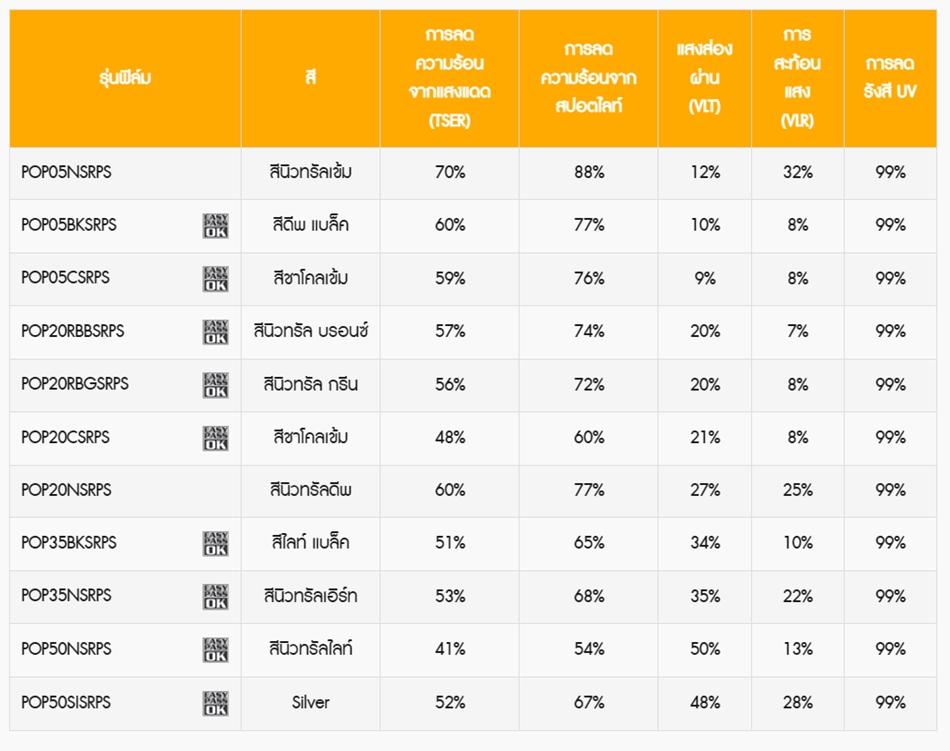Click the 88% spotlight heat value
This screenshot has height=751, width=950.
pyautogui.click(x=589, y=173)
